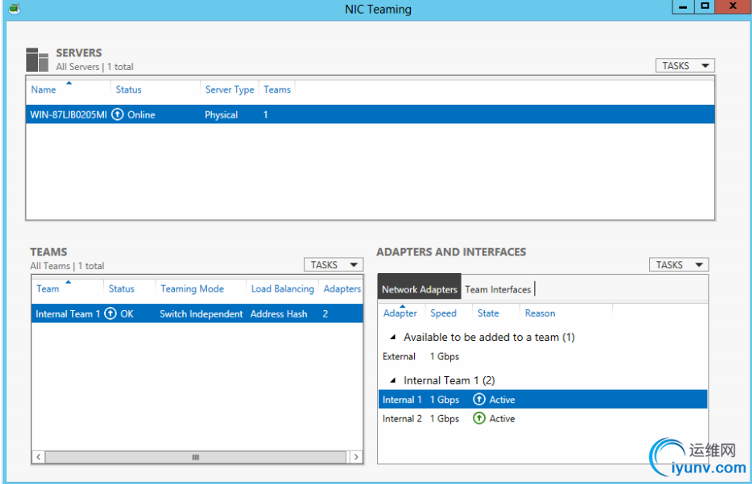Image resolution: width=752 pixels, height=484 pixels.
Task: Open the Servers TASKS dropdown
Action: click(684, 66)
